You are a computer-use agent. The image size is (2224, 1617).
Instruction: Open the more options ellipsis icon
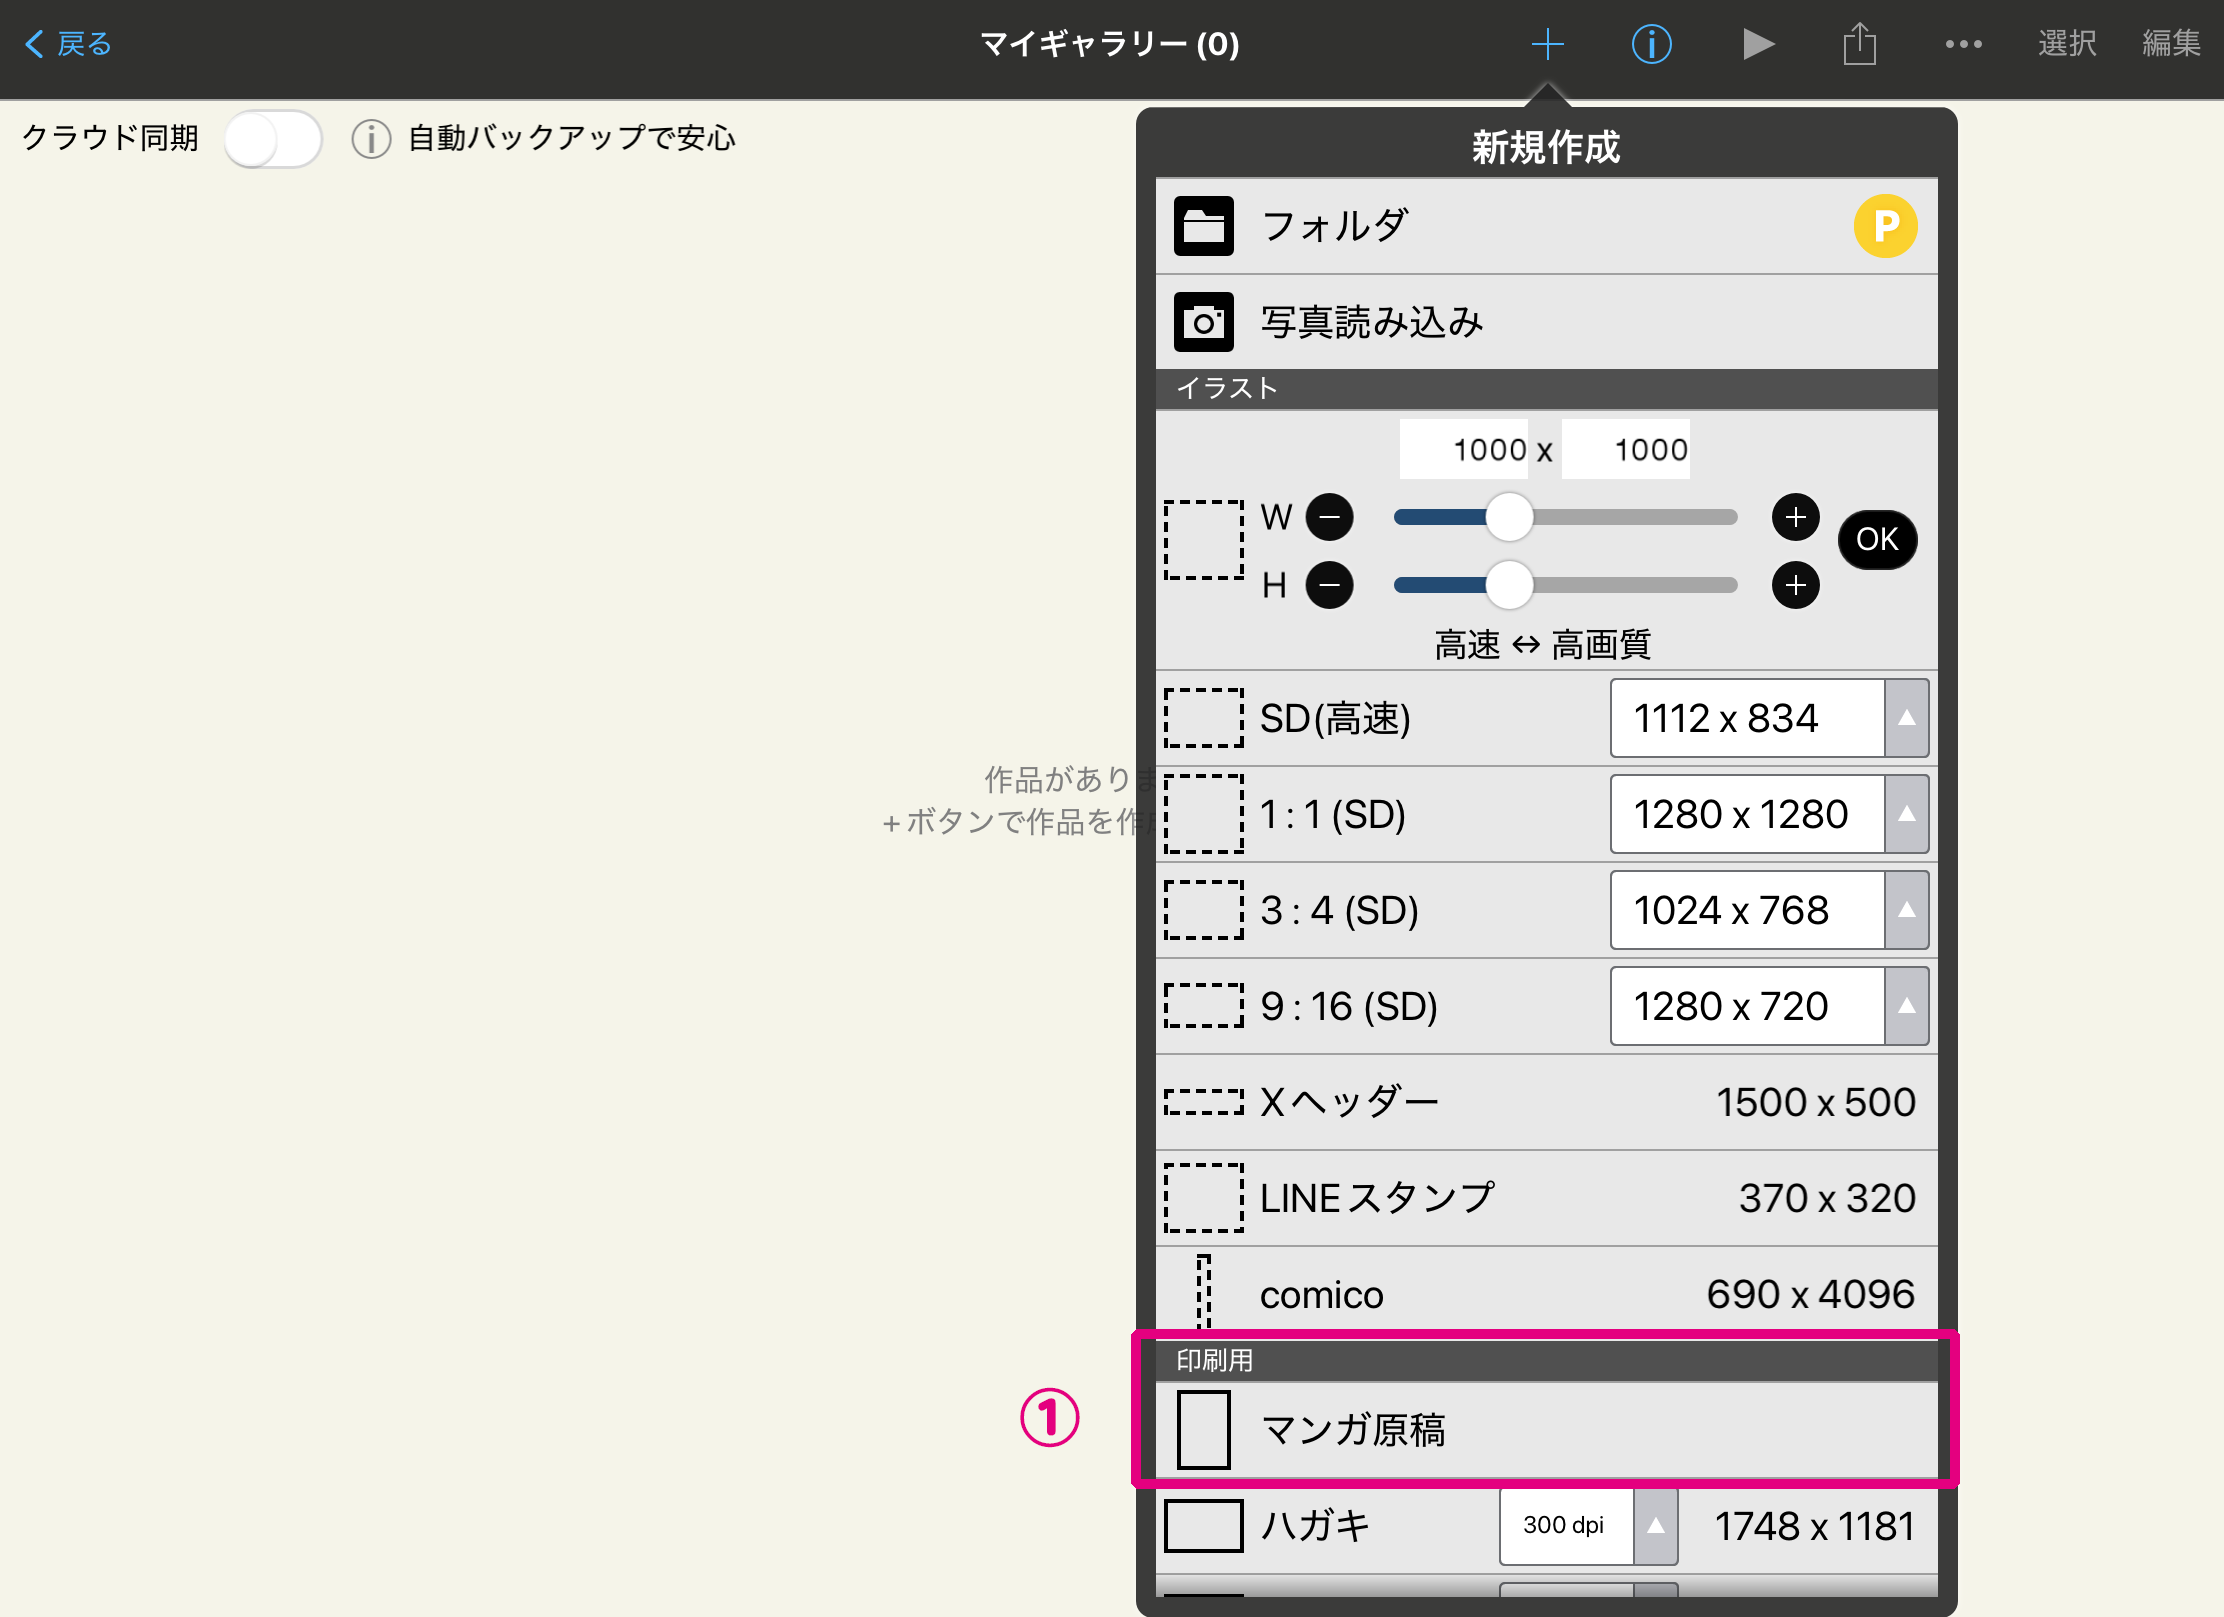pyautogui.click(x=1963, y=44)
